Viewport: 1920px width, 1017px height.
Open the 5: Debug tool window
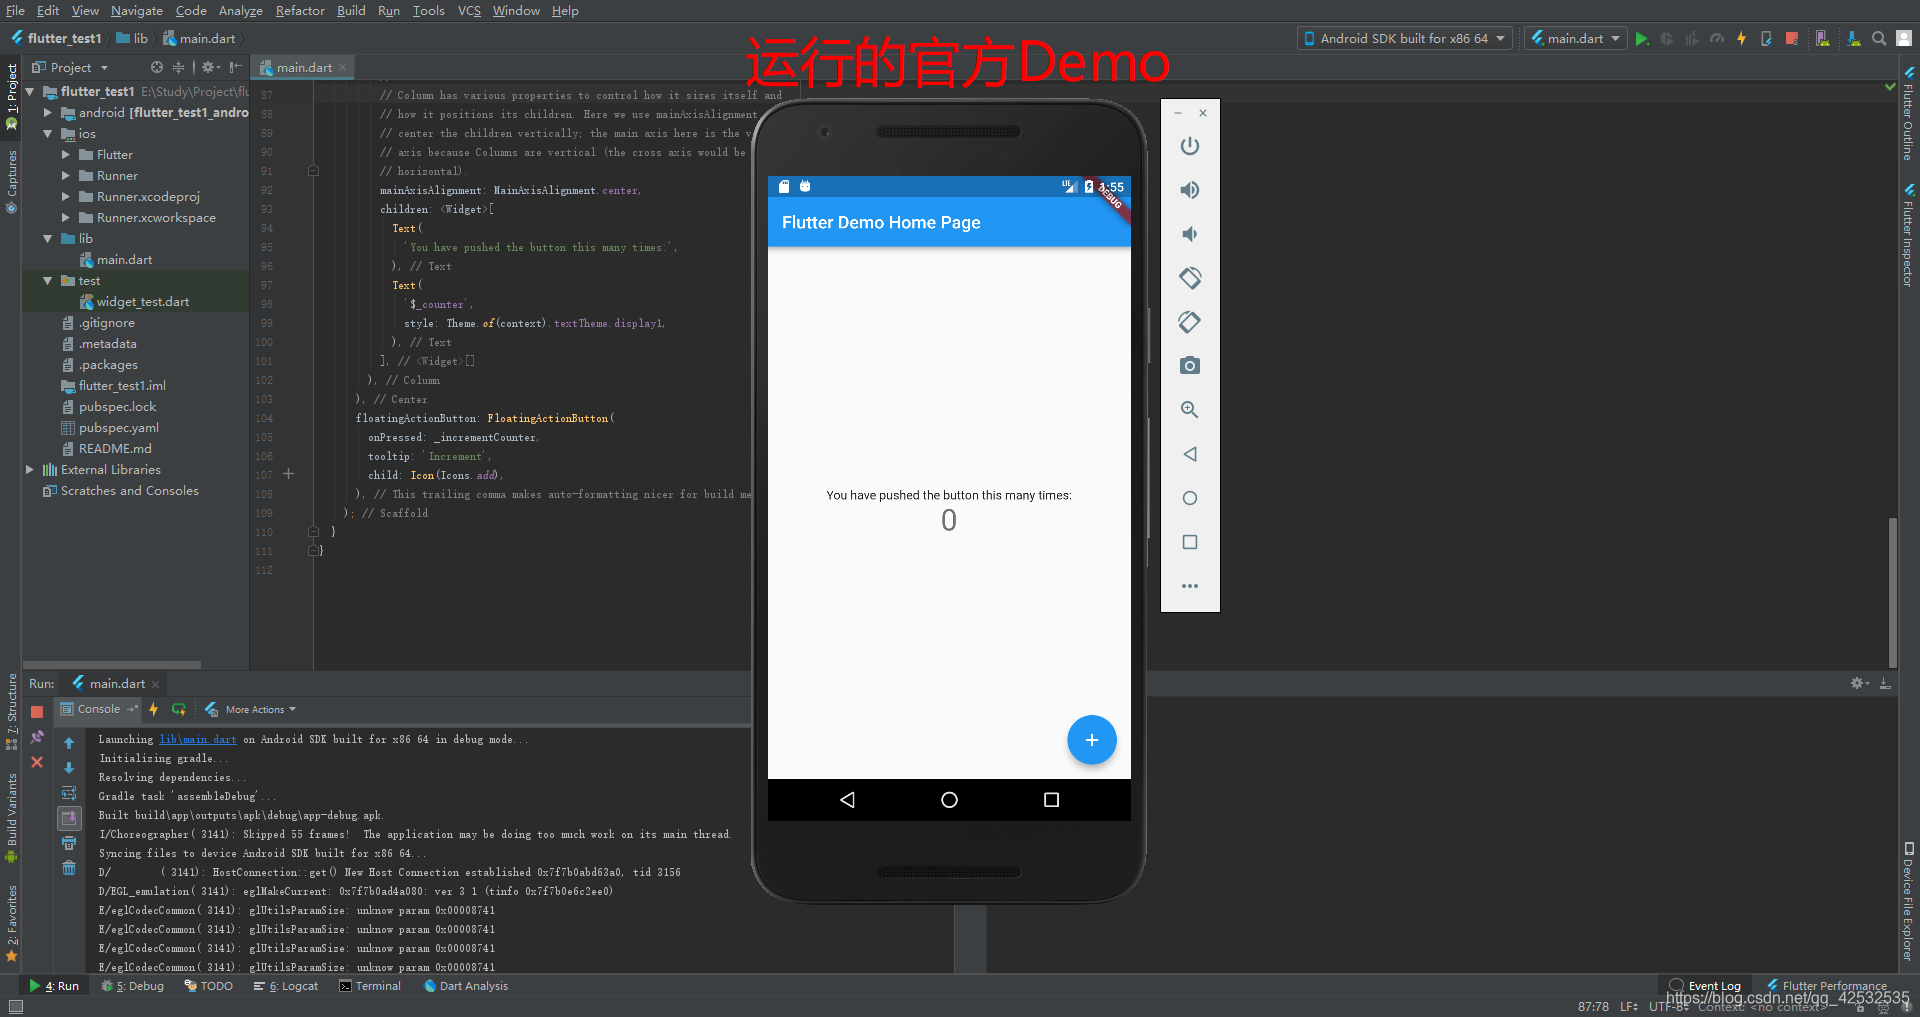tap(132, 986)
